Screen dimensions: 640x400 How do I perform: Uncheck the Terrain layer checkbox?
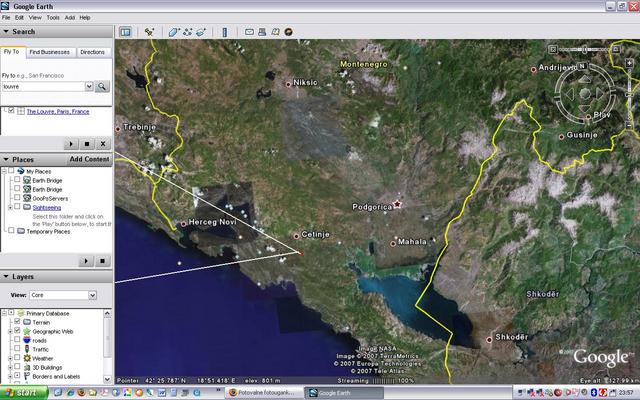click(17, 322)
